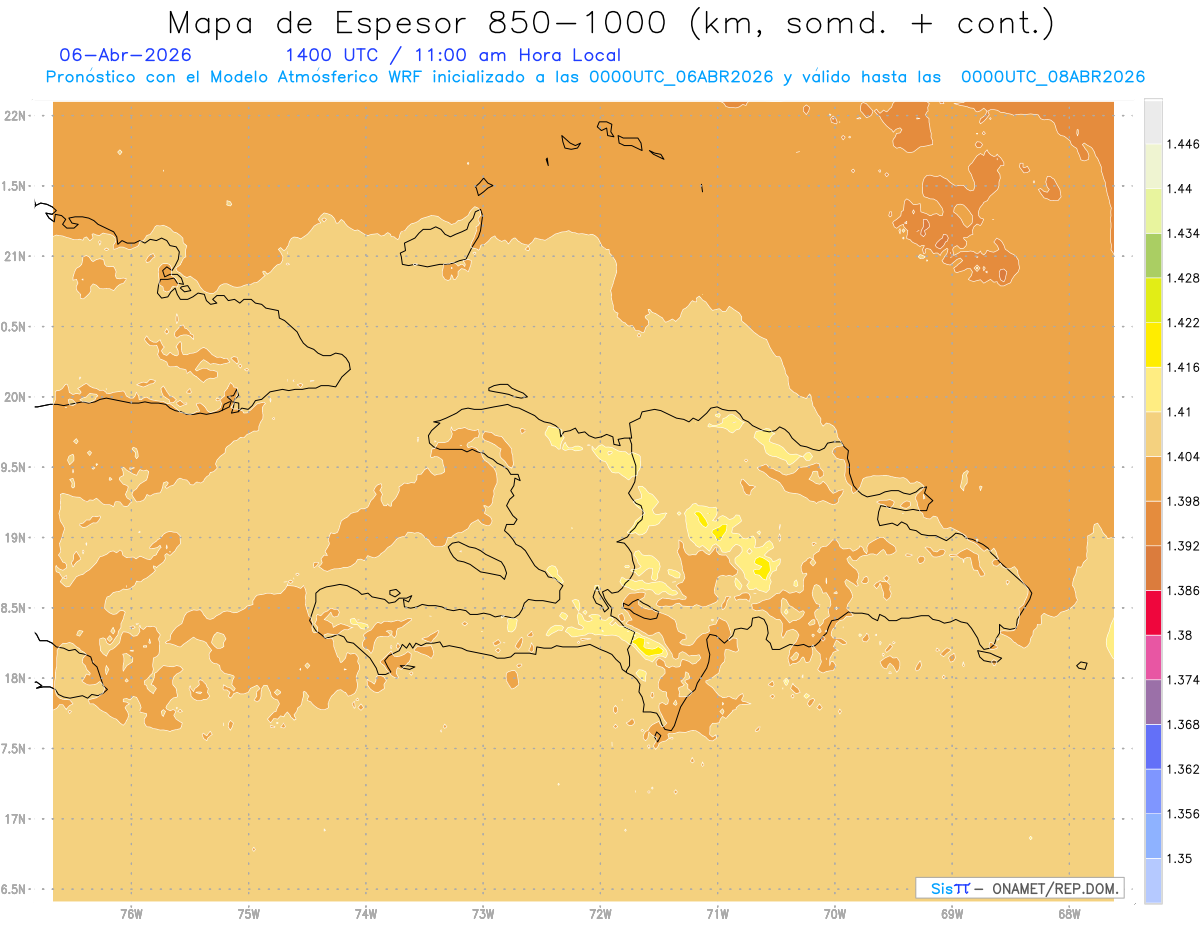Click the 1.404 legend value label

[x=1182, y=456]
